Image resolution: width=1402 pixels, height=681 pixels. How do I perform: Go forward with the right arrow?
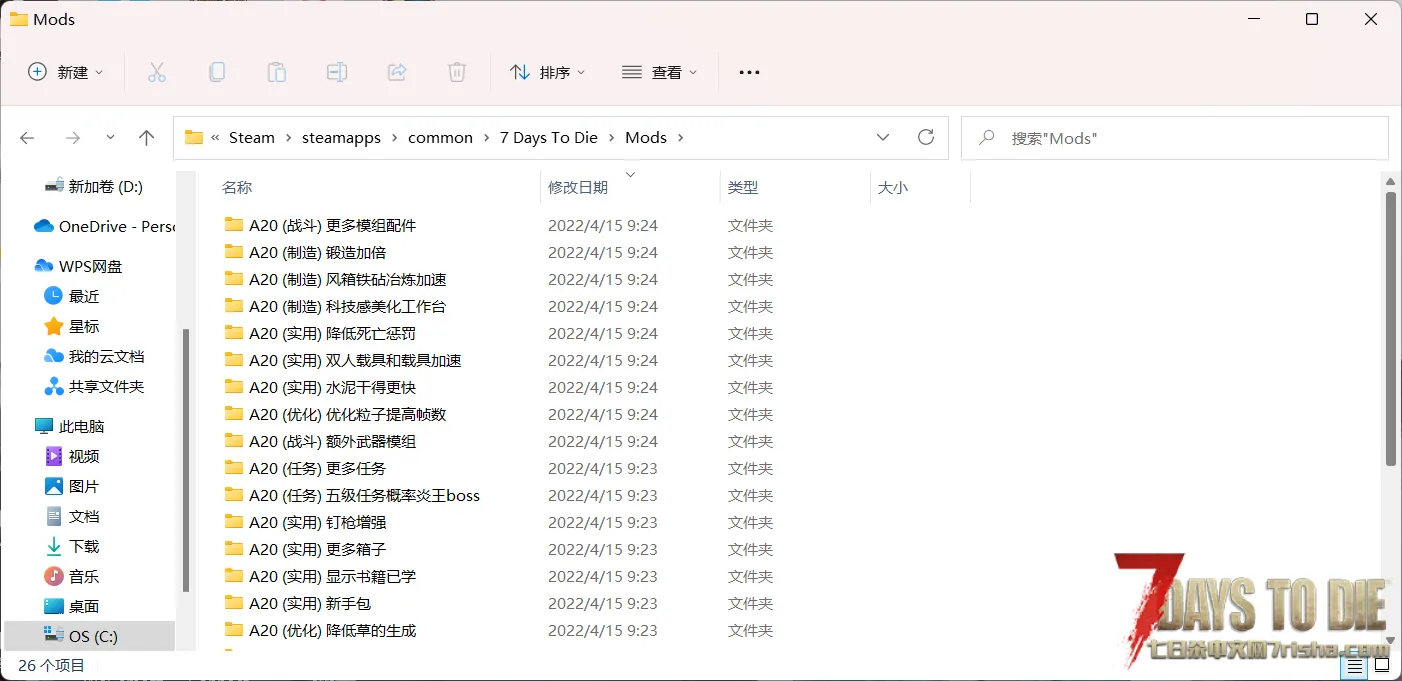coord(72,138)
